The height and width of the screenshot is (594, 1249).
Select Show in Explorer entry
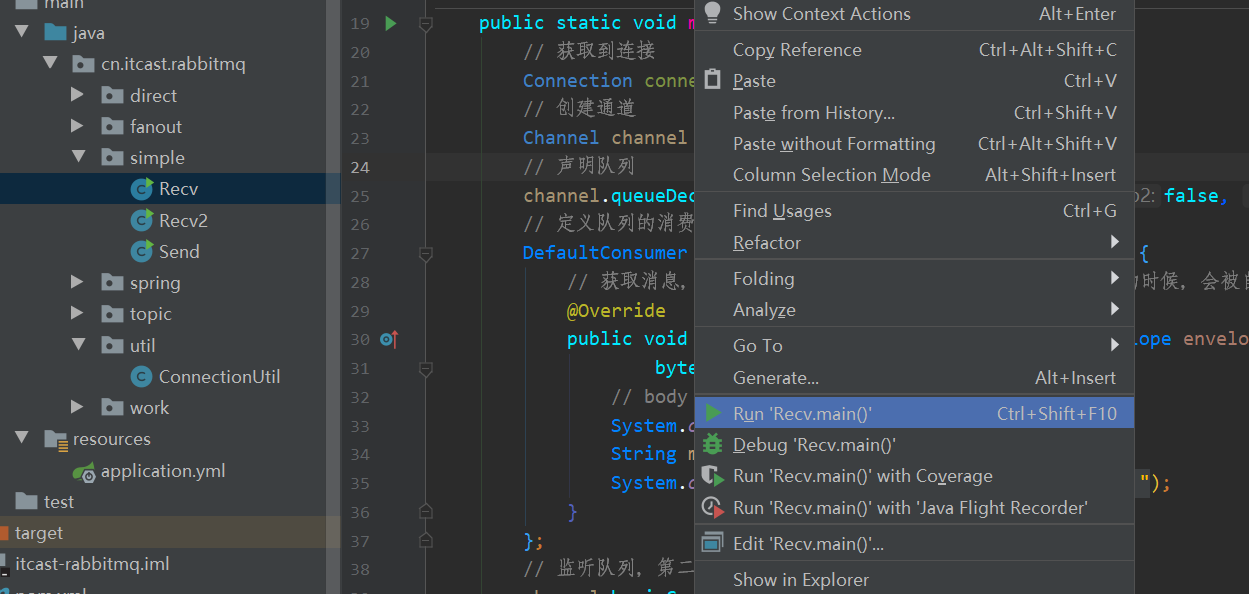click(914, 580)
